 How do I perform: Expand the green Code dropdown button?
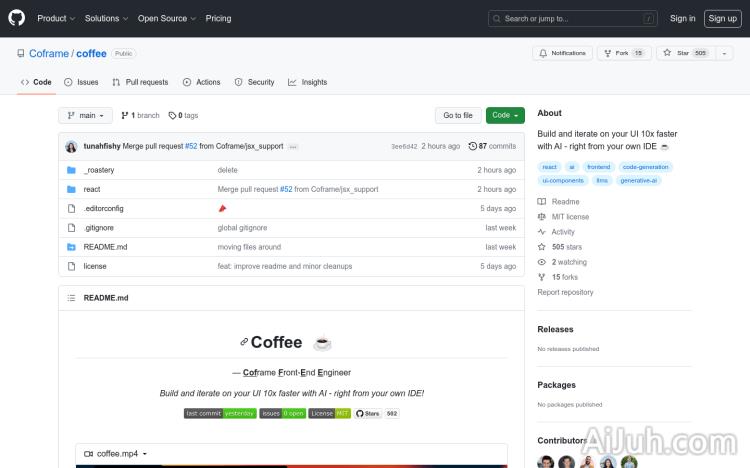tap(505, 115)
